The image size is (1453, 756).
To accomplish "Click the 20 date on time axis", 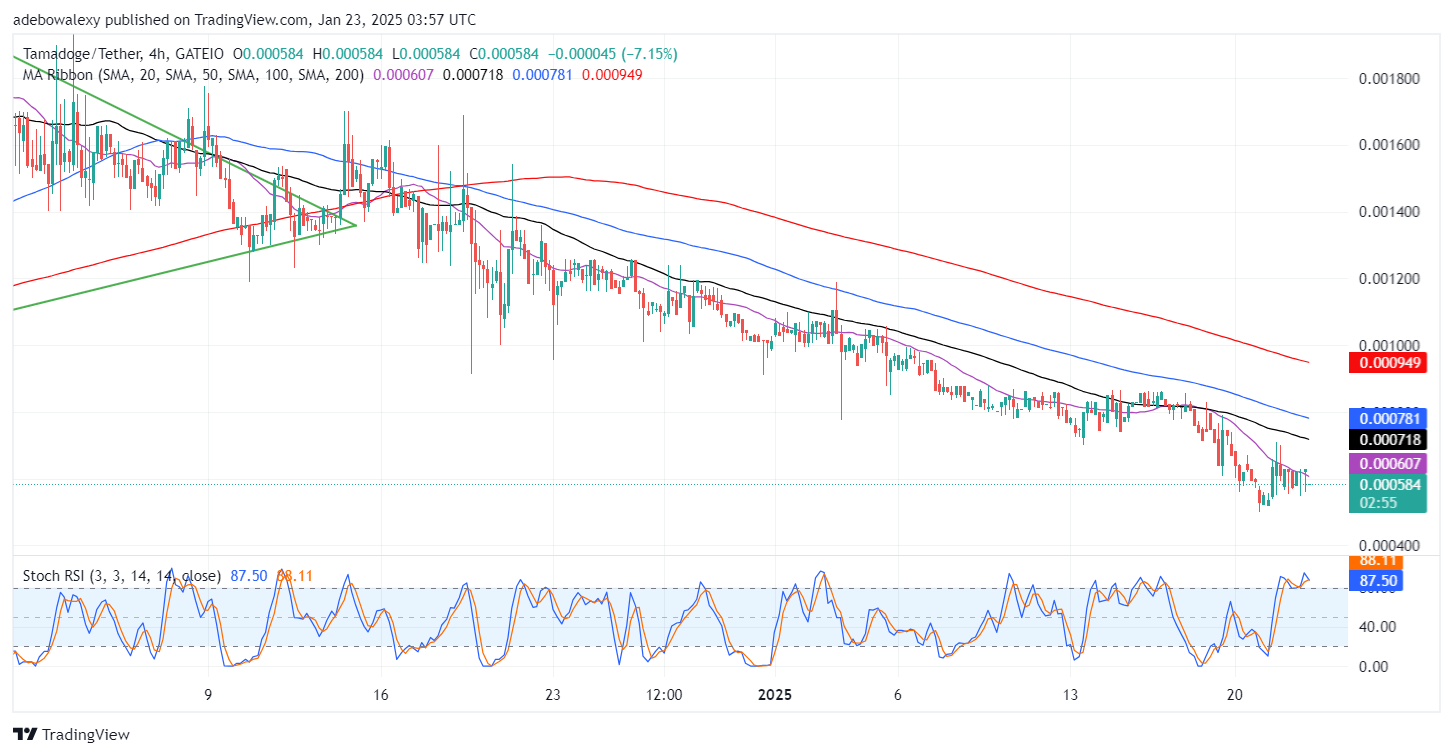I will pyautogui.click(x=1234, y=695).
